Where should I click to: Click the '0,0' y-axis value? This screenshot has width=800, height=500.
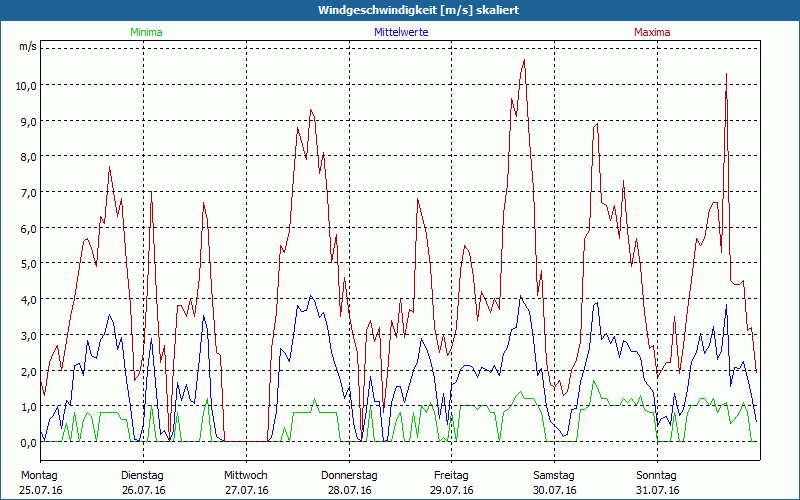[x=29, y=443]
